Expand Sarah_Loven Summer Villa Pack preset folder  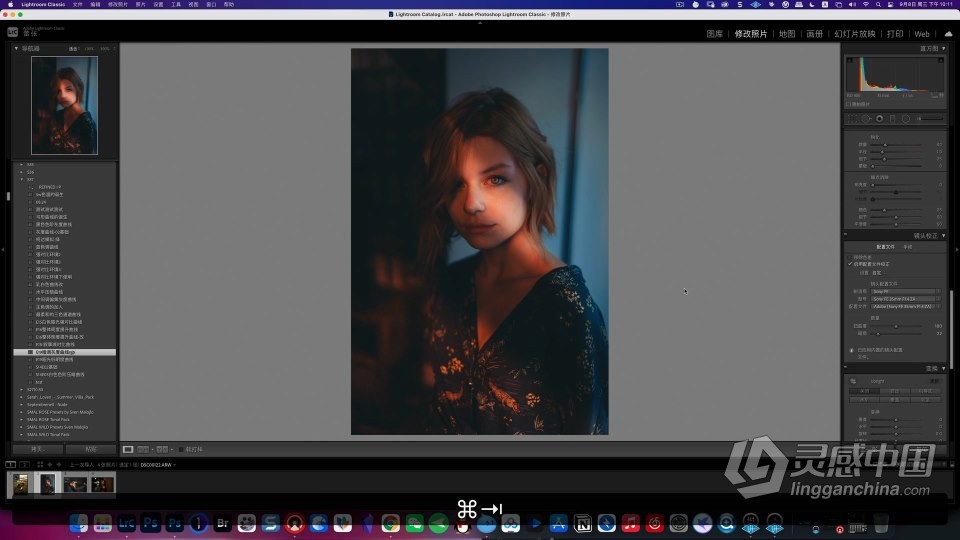pos(21,397)
